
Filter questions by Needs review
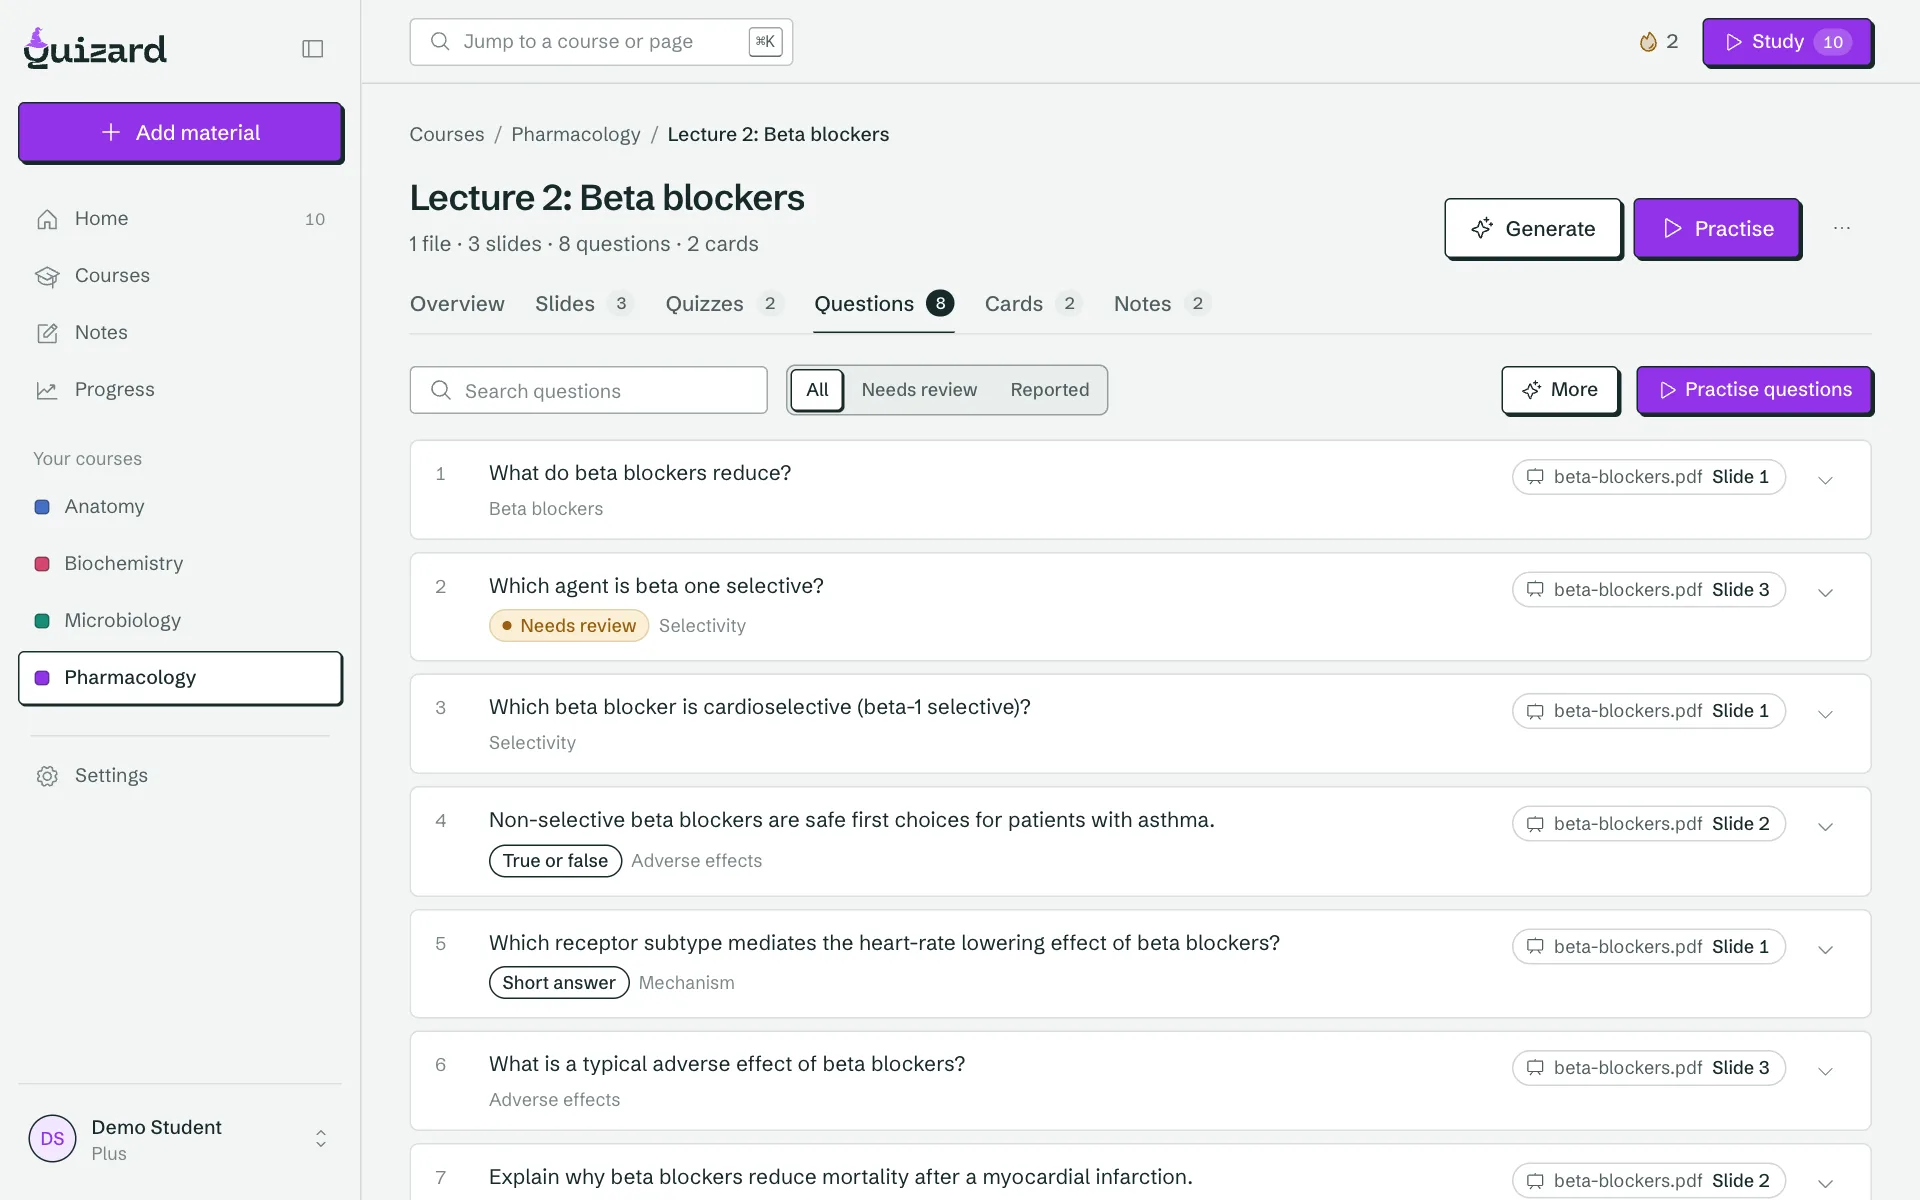tap(919, 390)
